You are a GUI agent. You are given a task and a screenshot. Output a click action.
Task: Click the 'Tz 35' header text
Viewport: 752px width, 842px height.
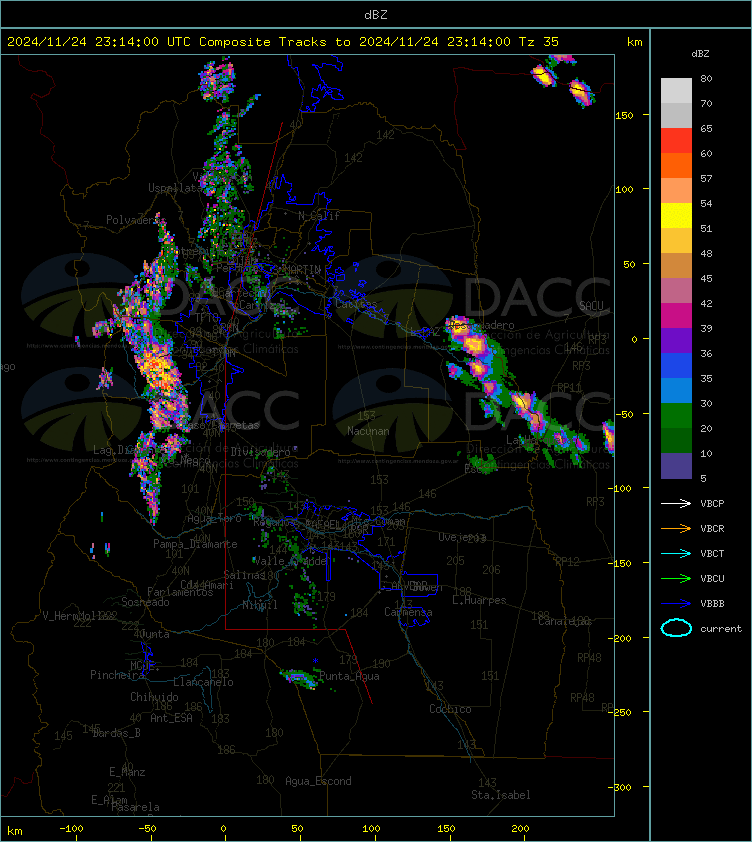539,41
